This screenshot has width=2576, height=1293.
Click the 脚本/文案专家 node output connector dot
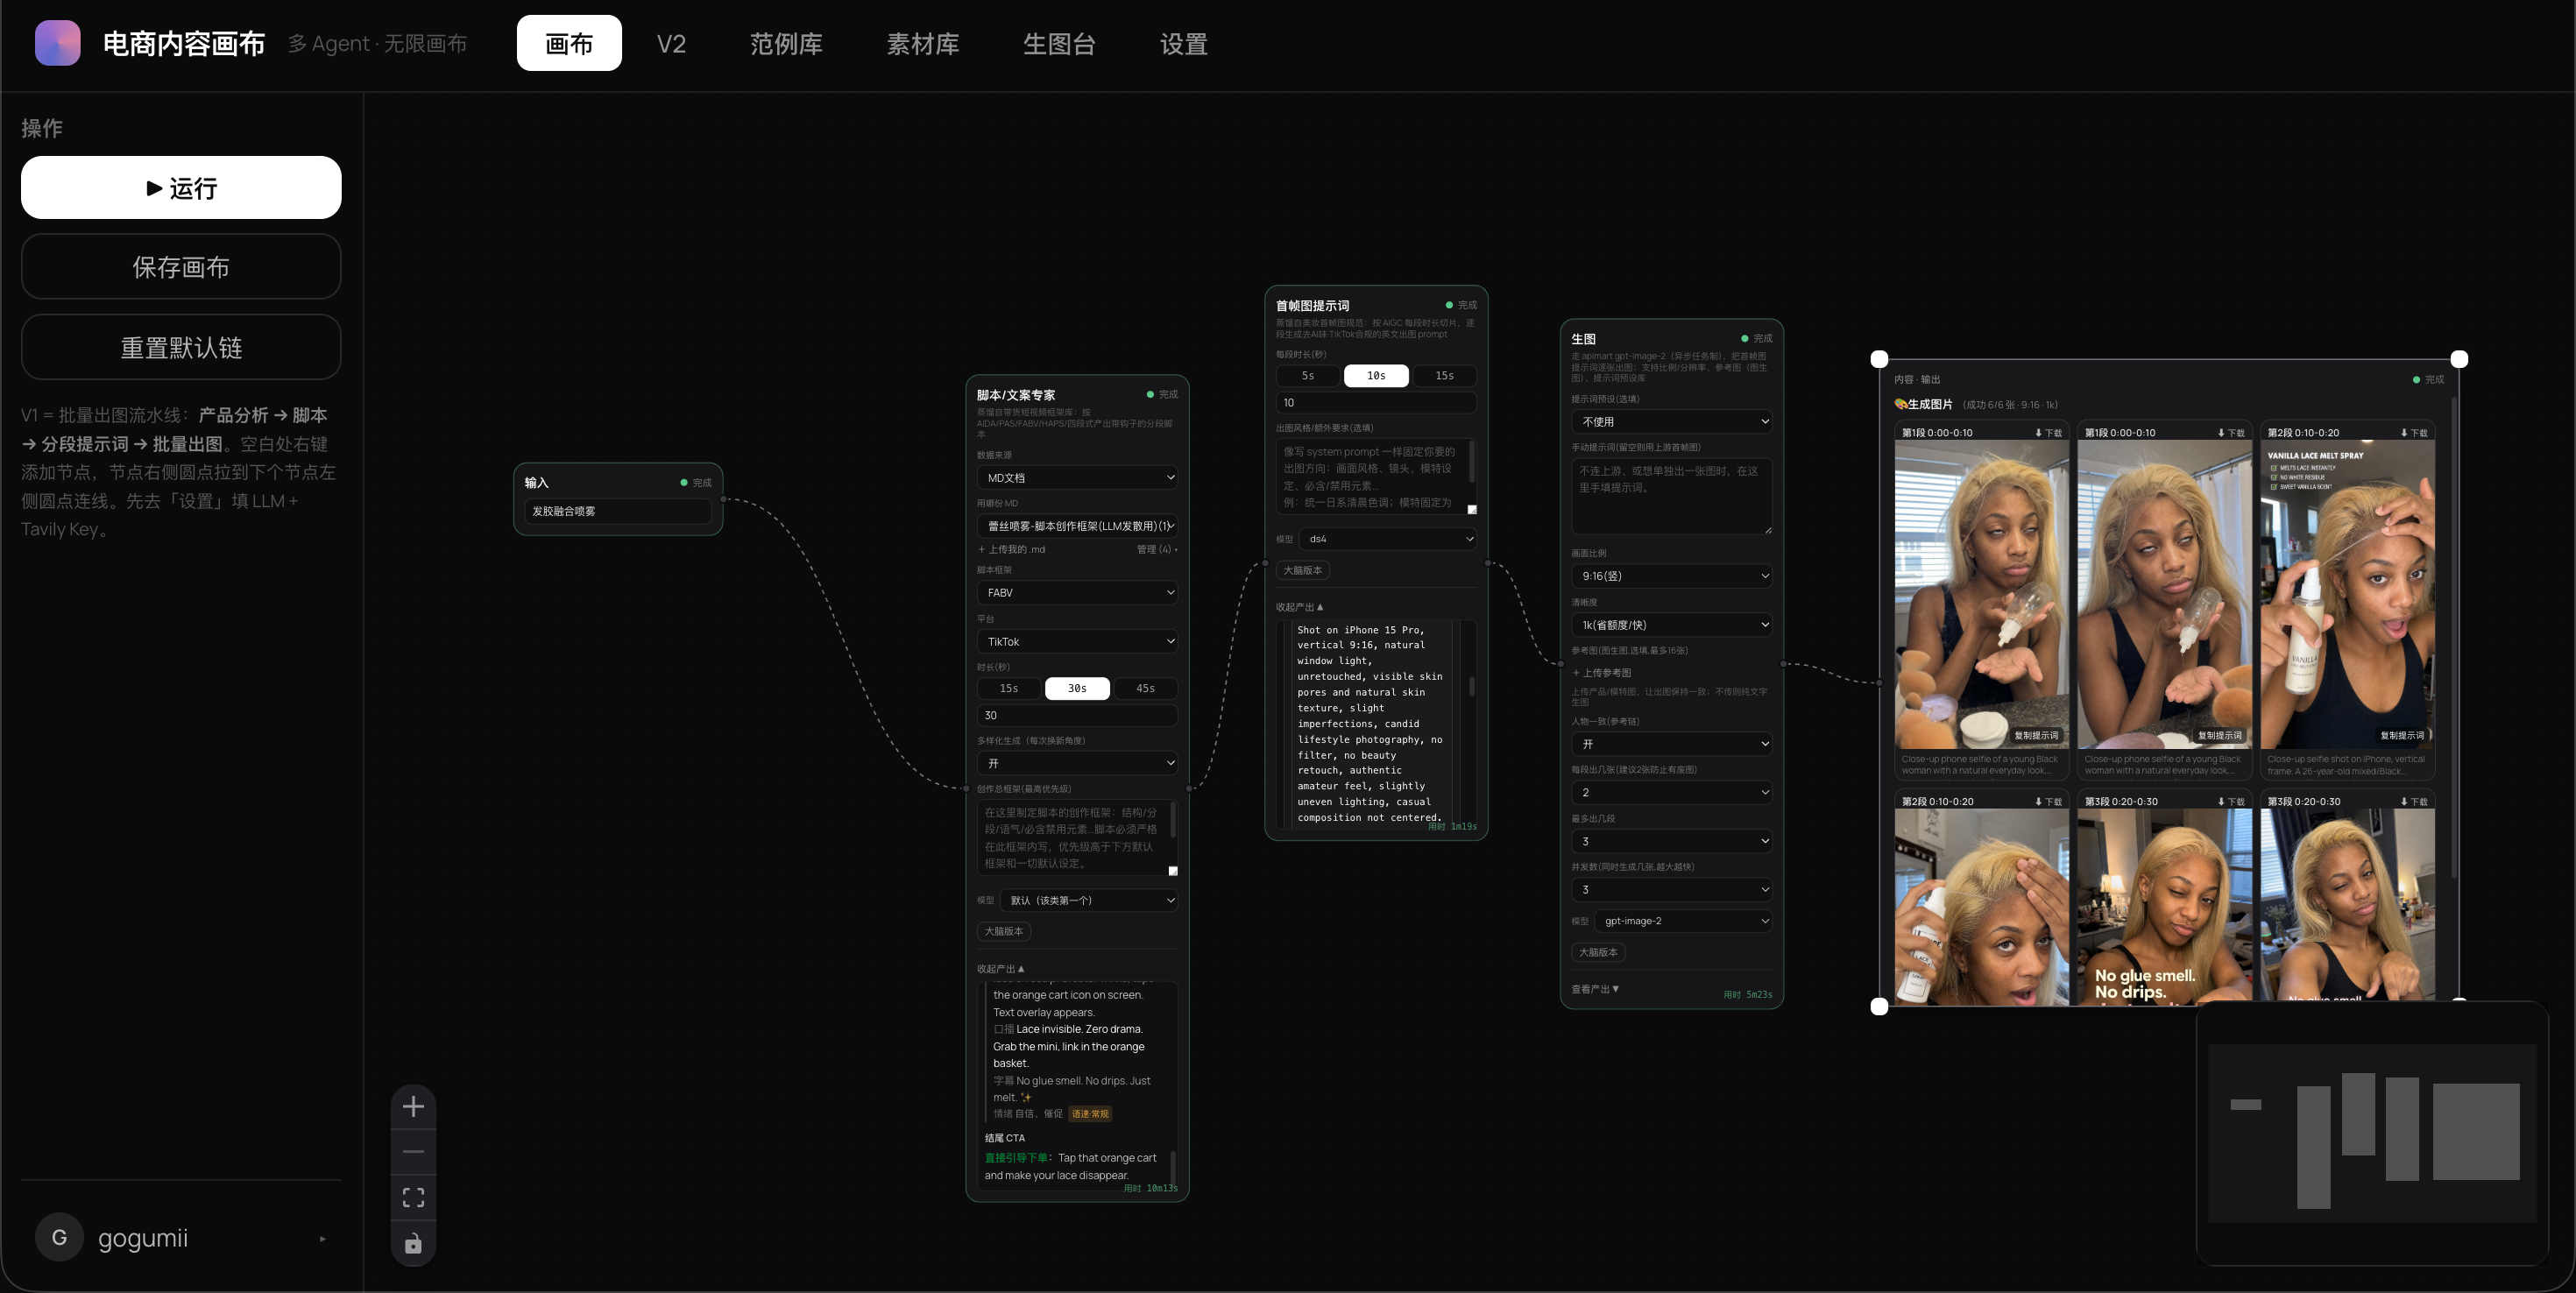click(x=1189, y=788)
